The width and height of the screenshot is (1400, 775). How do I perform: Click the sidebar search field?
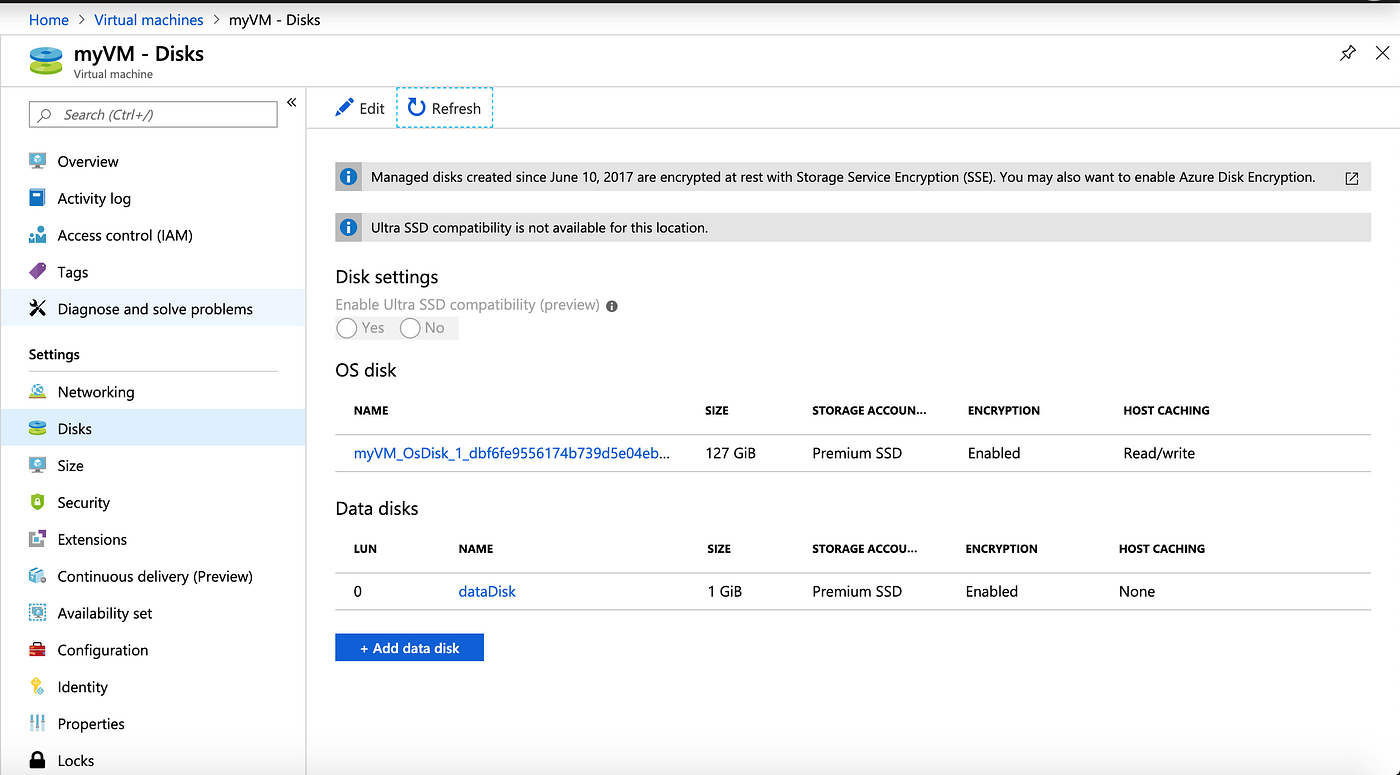click(152, 114)
